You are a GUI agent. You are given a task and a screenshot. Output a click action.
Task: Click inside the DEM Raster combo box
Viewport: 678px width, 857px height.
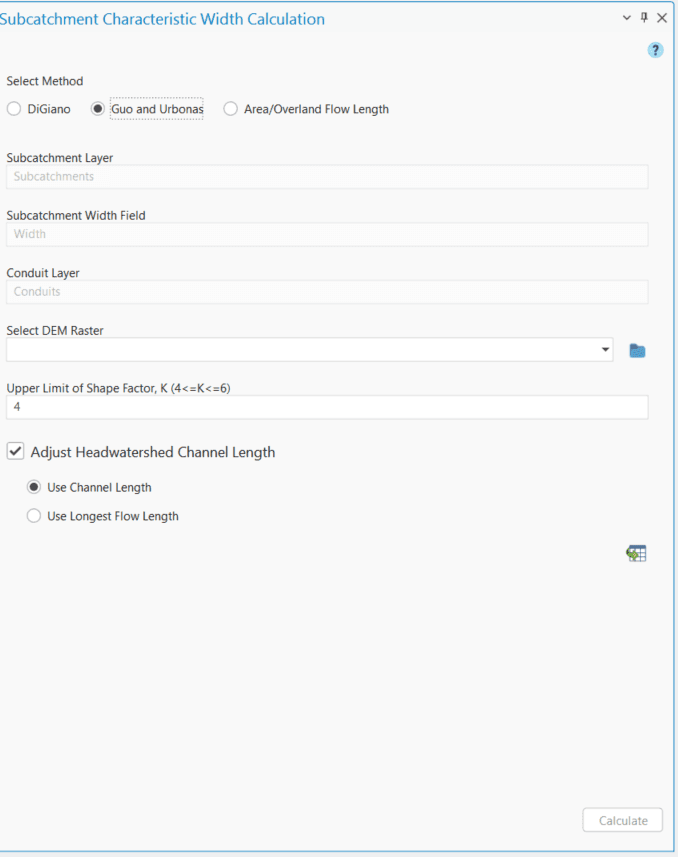300,349
